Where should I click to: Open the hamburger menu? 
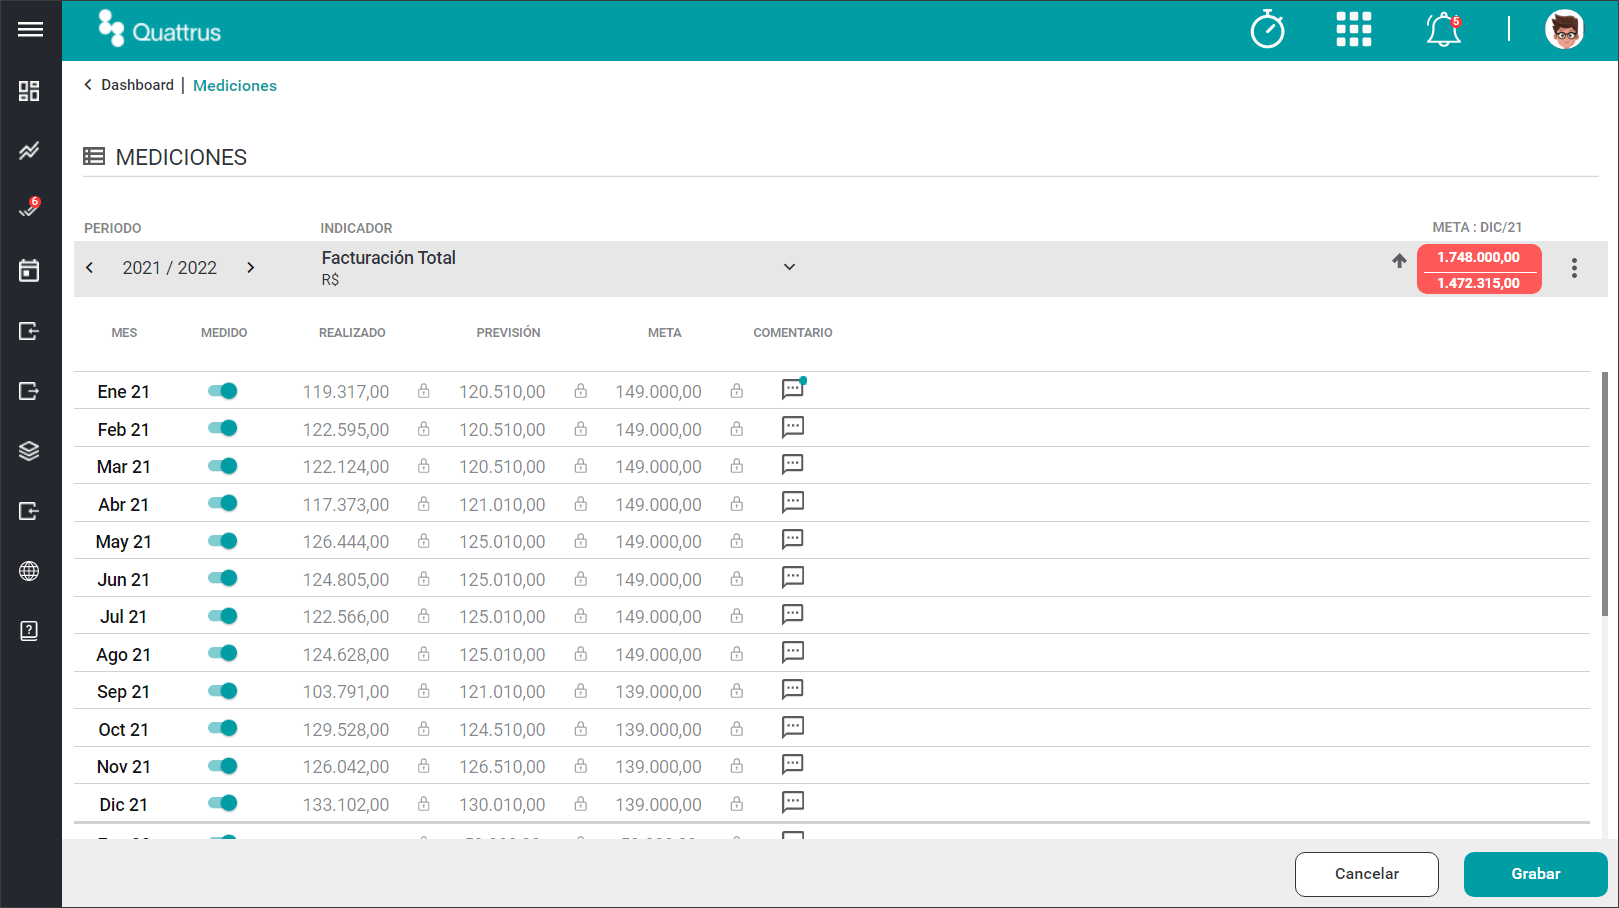[30, 29]
